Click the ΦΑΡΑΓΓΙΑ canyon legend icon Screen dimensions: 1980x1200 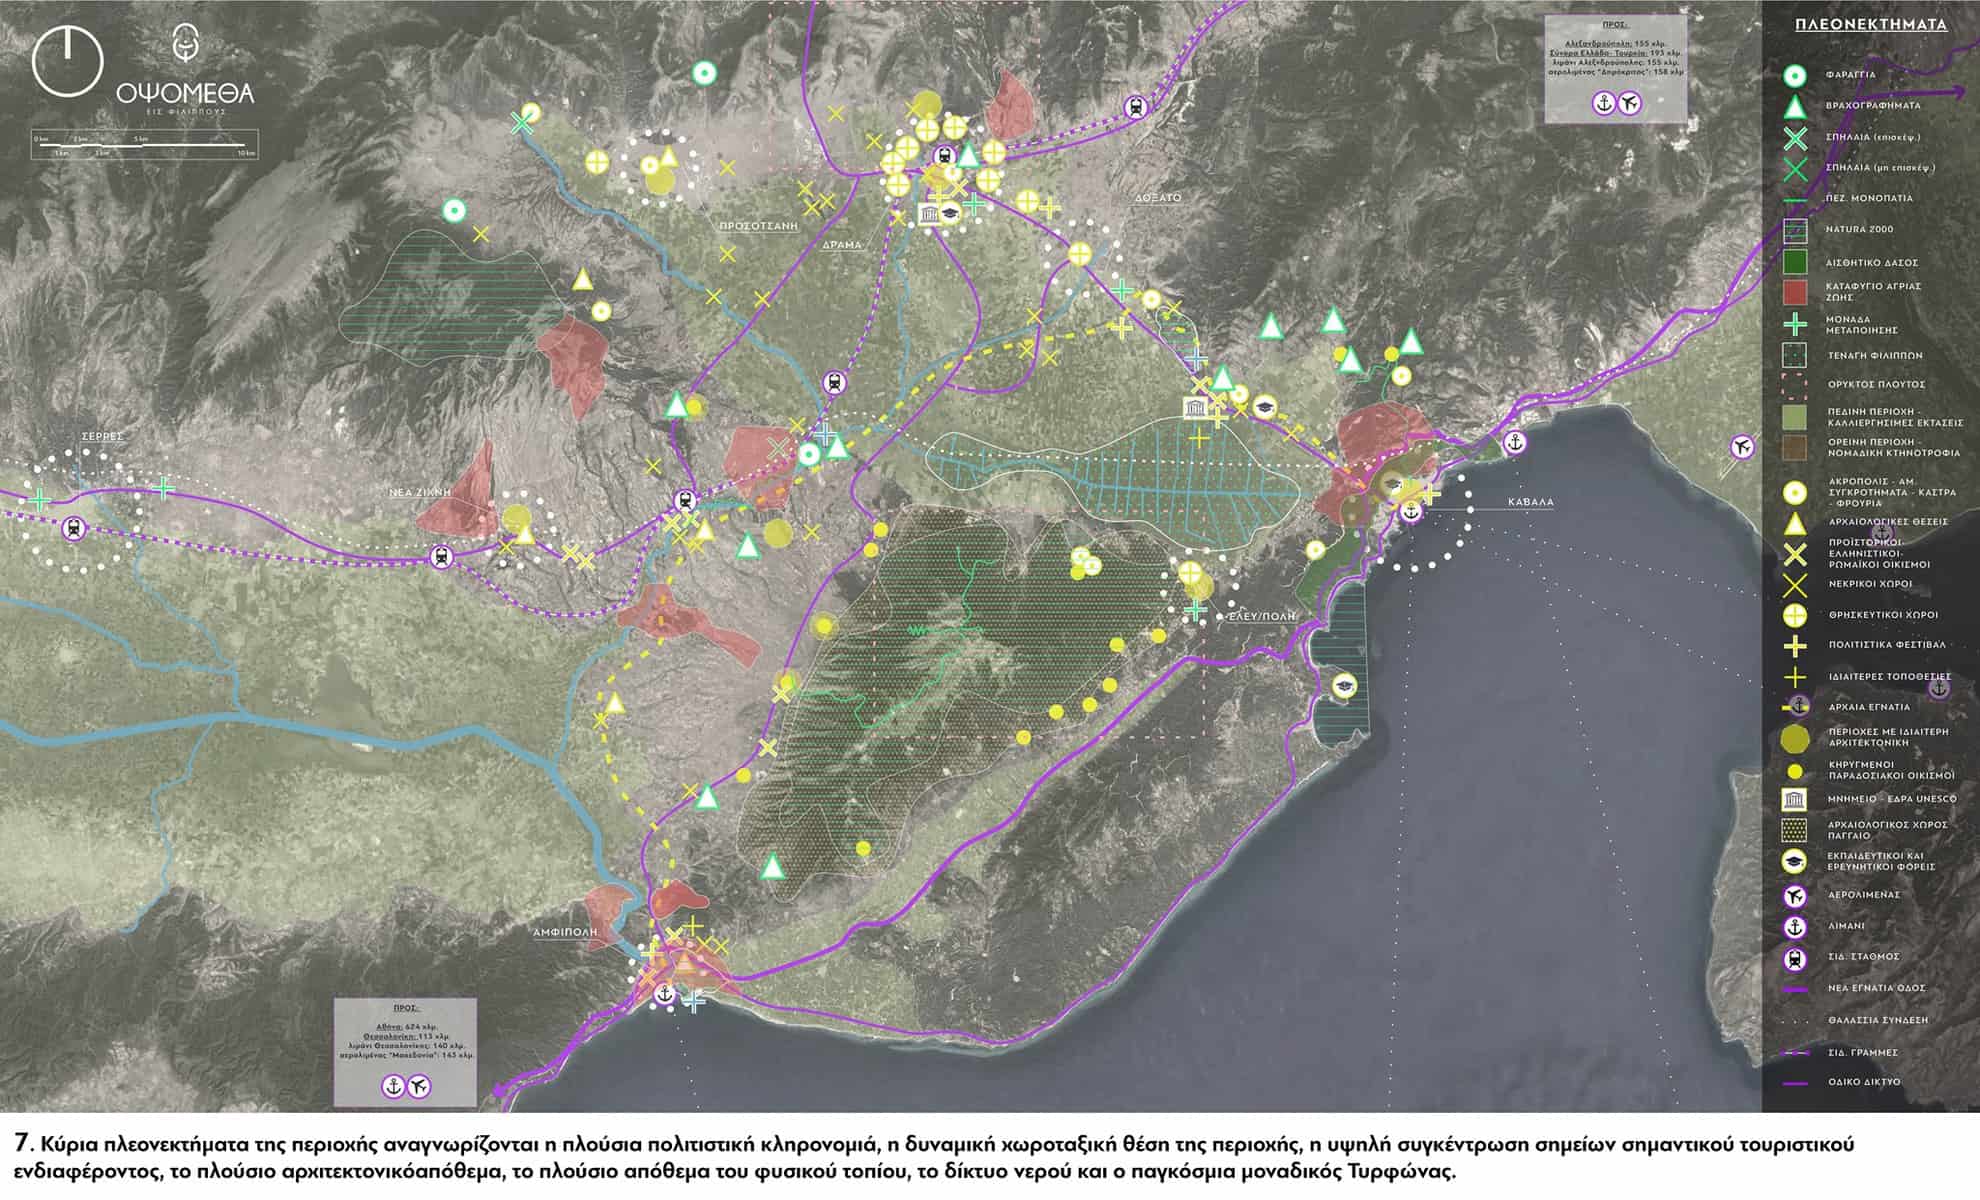(x=1795, y=75)
